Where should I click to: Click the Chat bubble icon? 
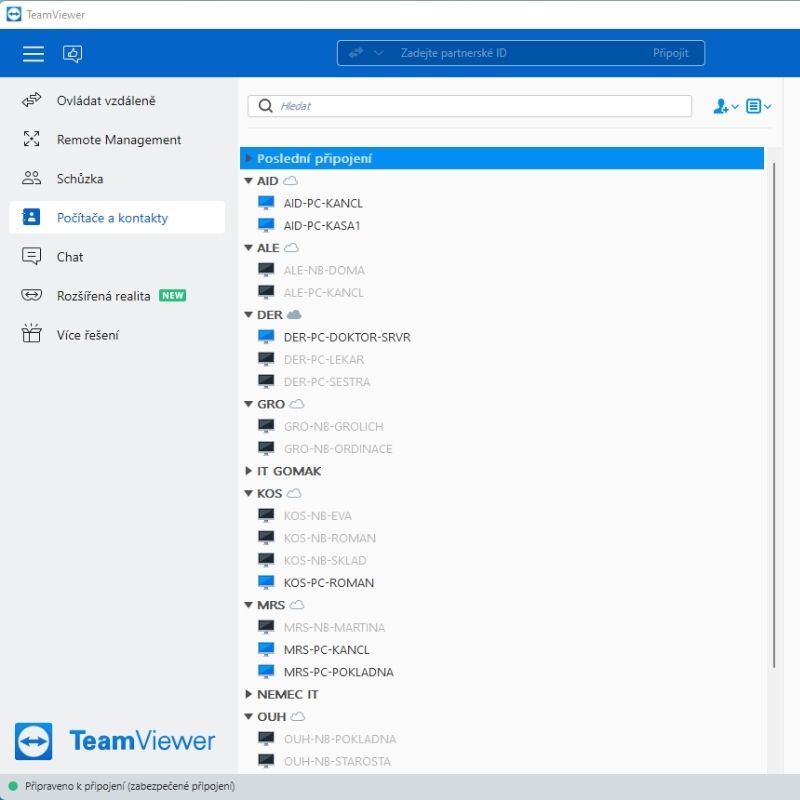pos(32,256)
